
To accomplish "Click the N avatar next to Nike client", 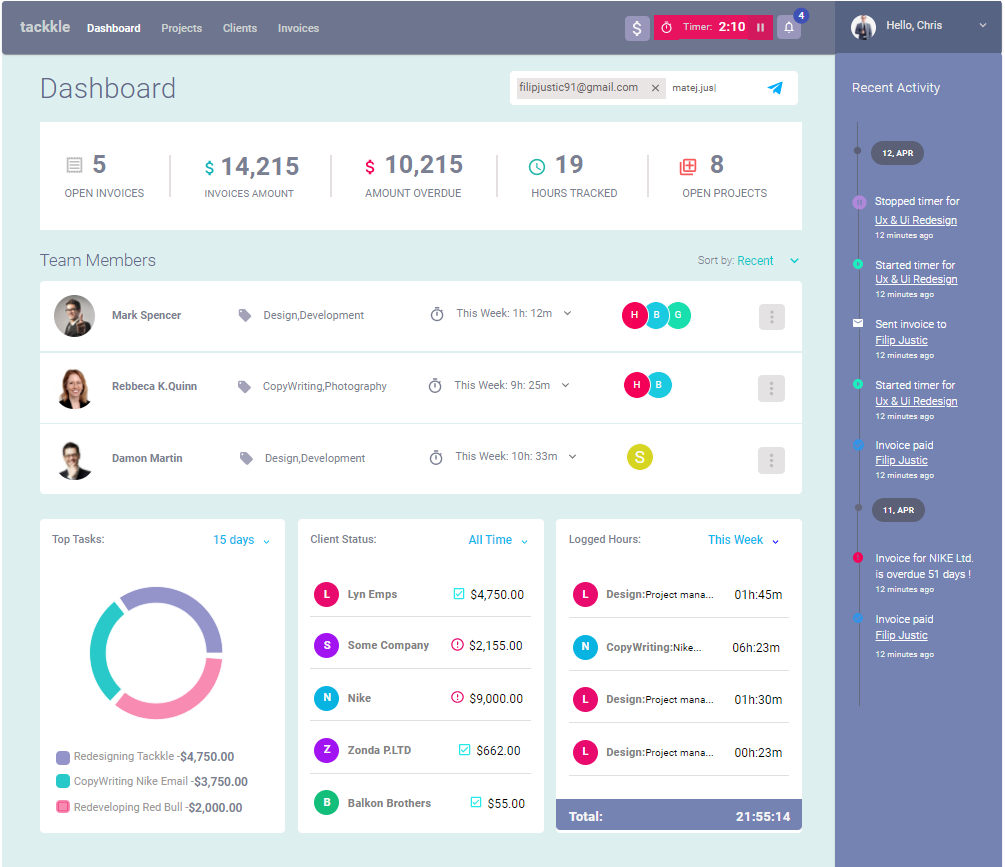I will point(326,697).
